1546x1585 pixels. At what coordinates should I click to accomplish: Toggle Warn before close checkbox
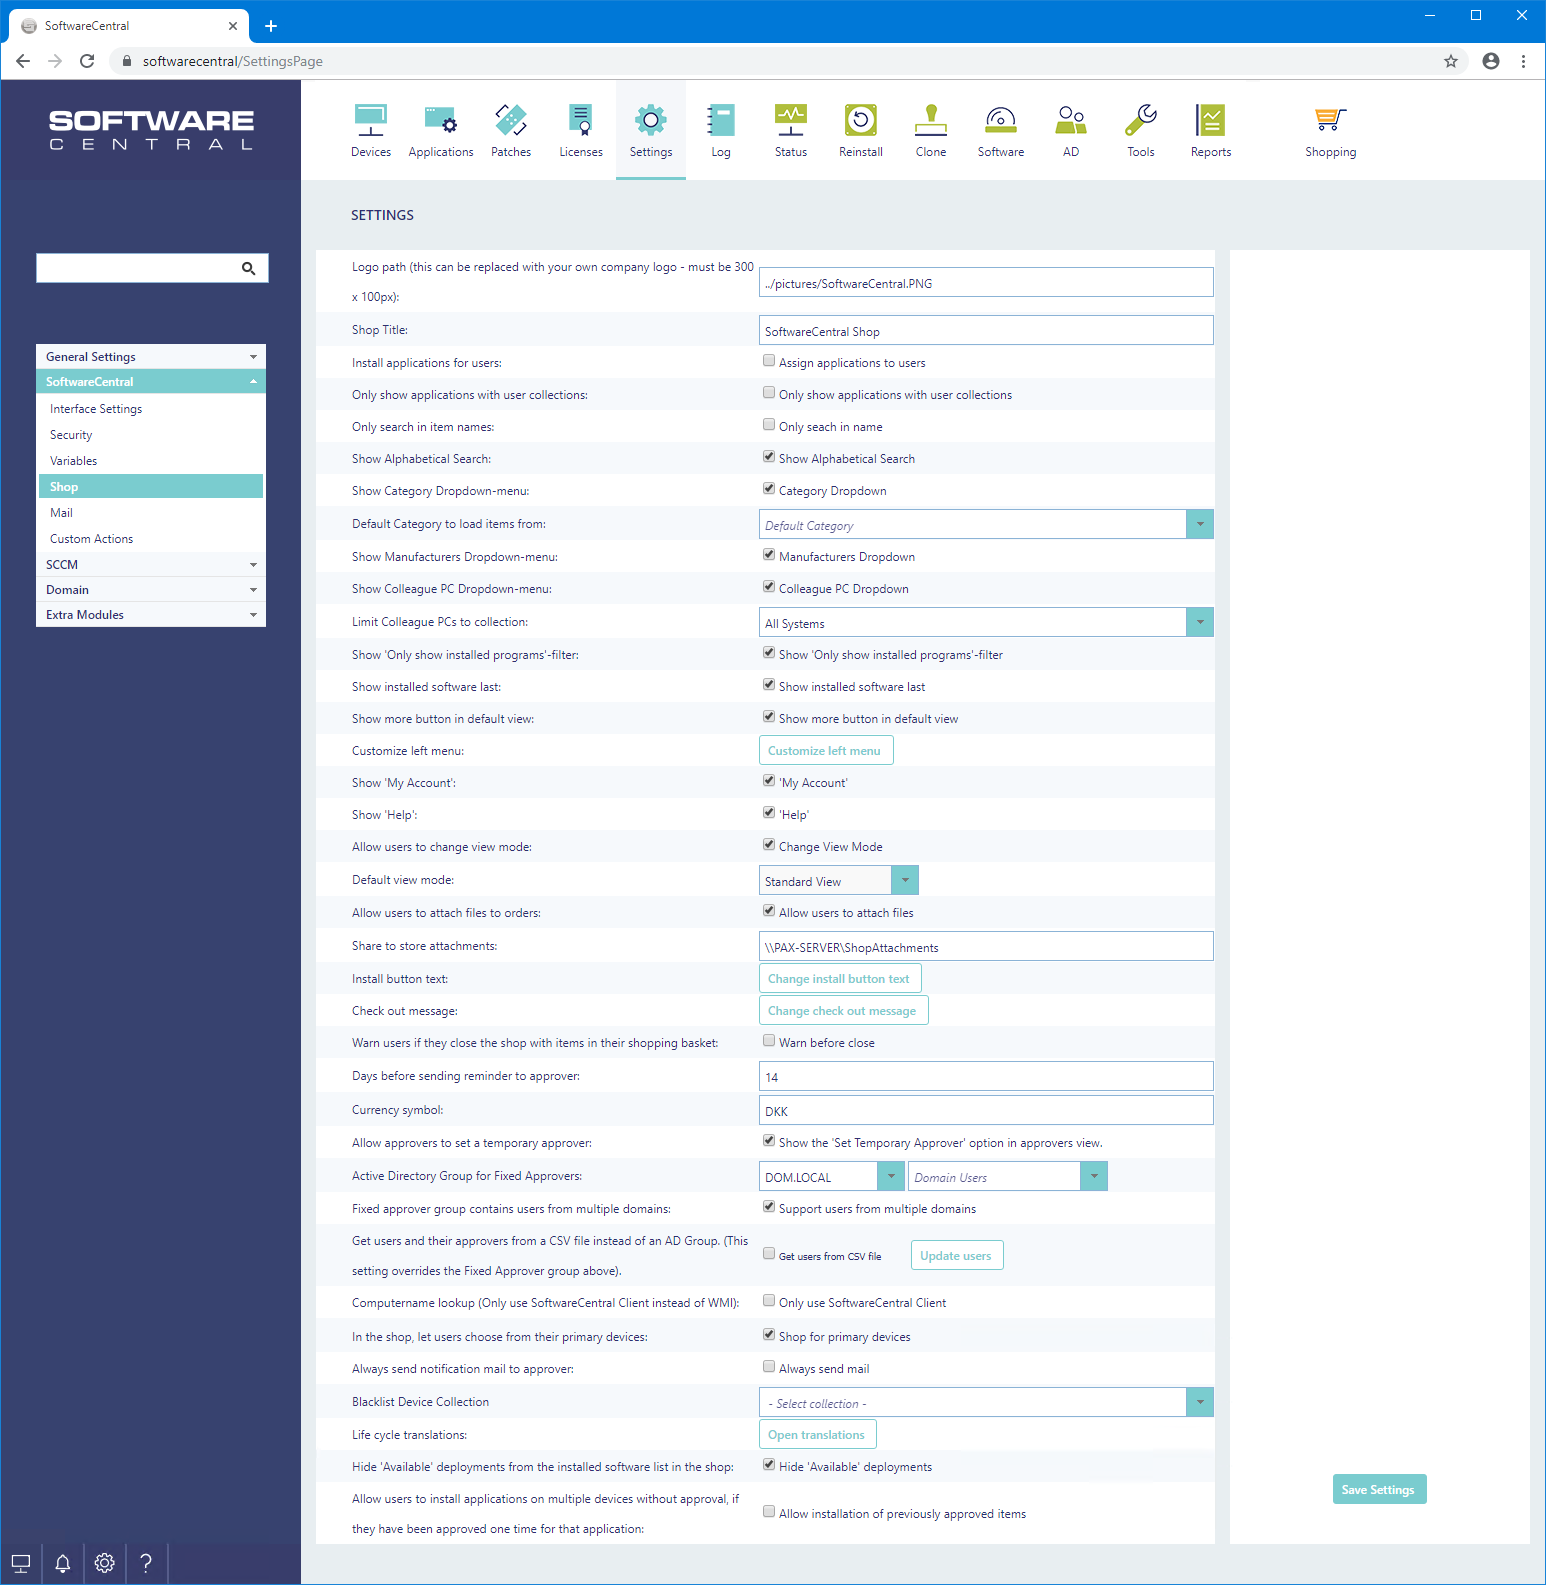769,1041
